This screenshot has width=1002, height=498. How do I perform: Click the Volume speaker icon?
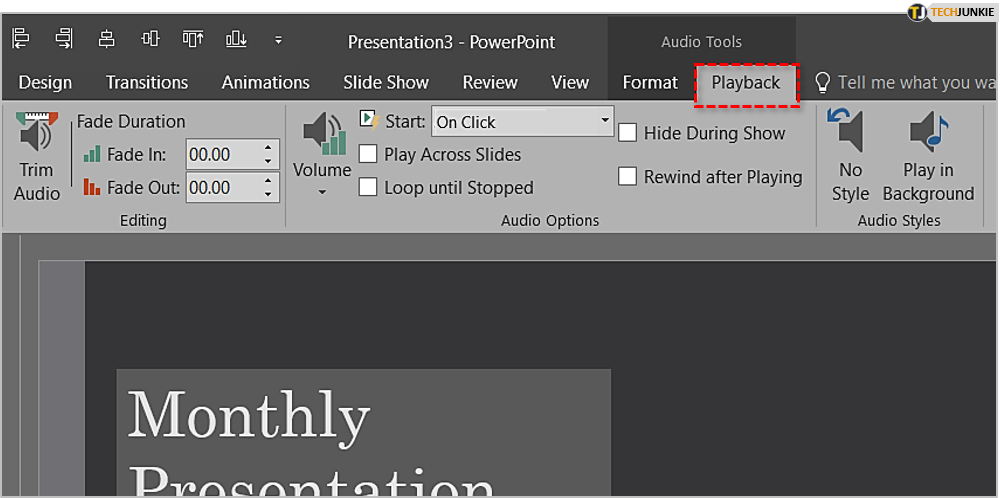coord(324,133)
